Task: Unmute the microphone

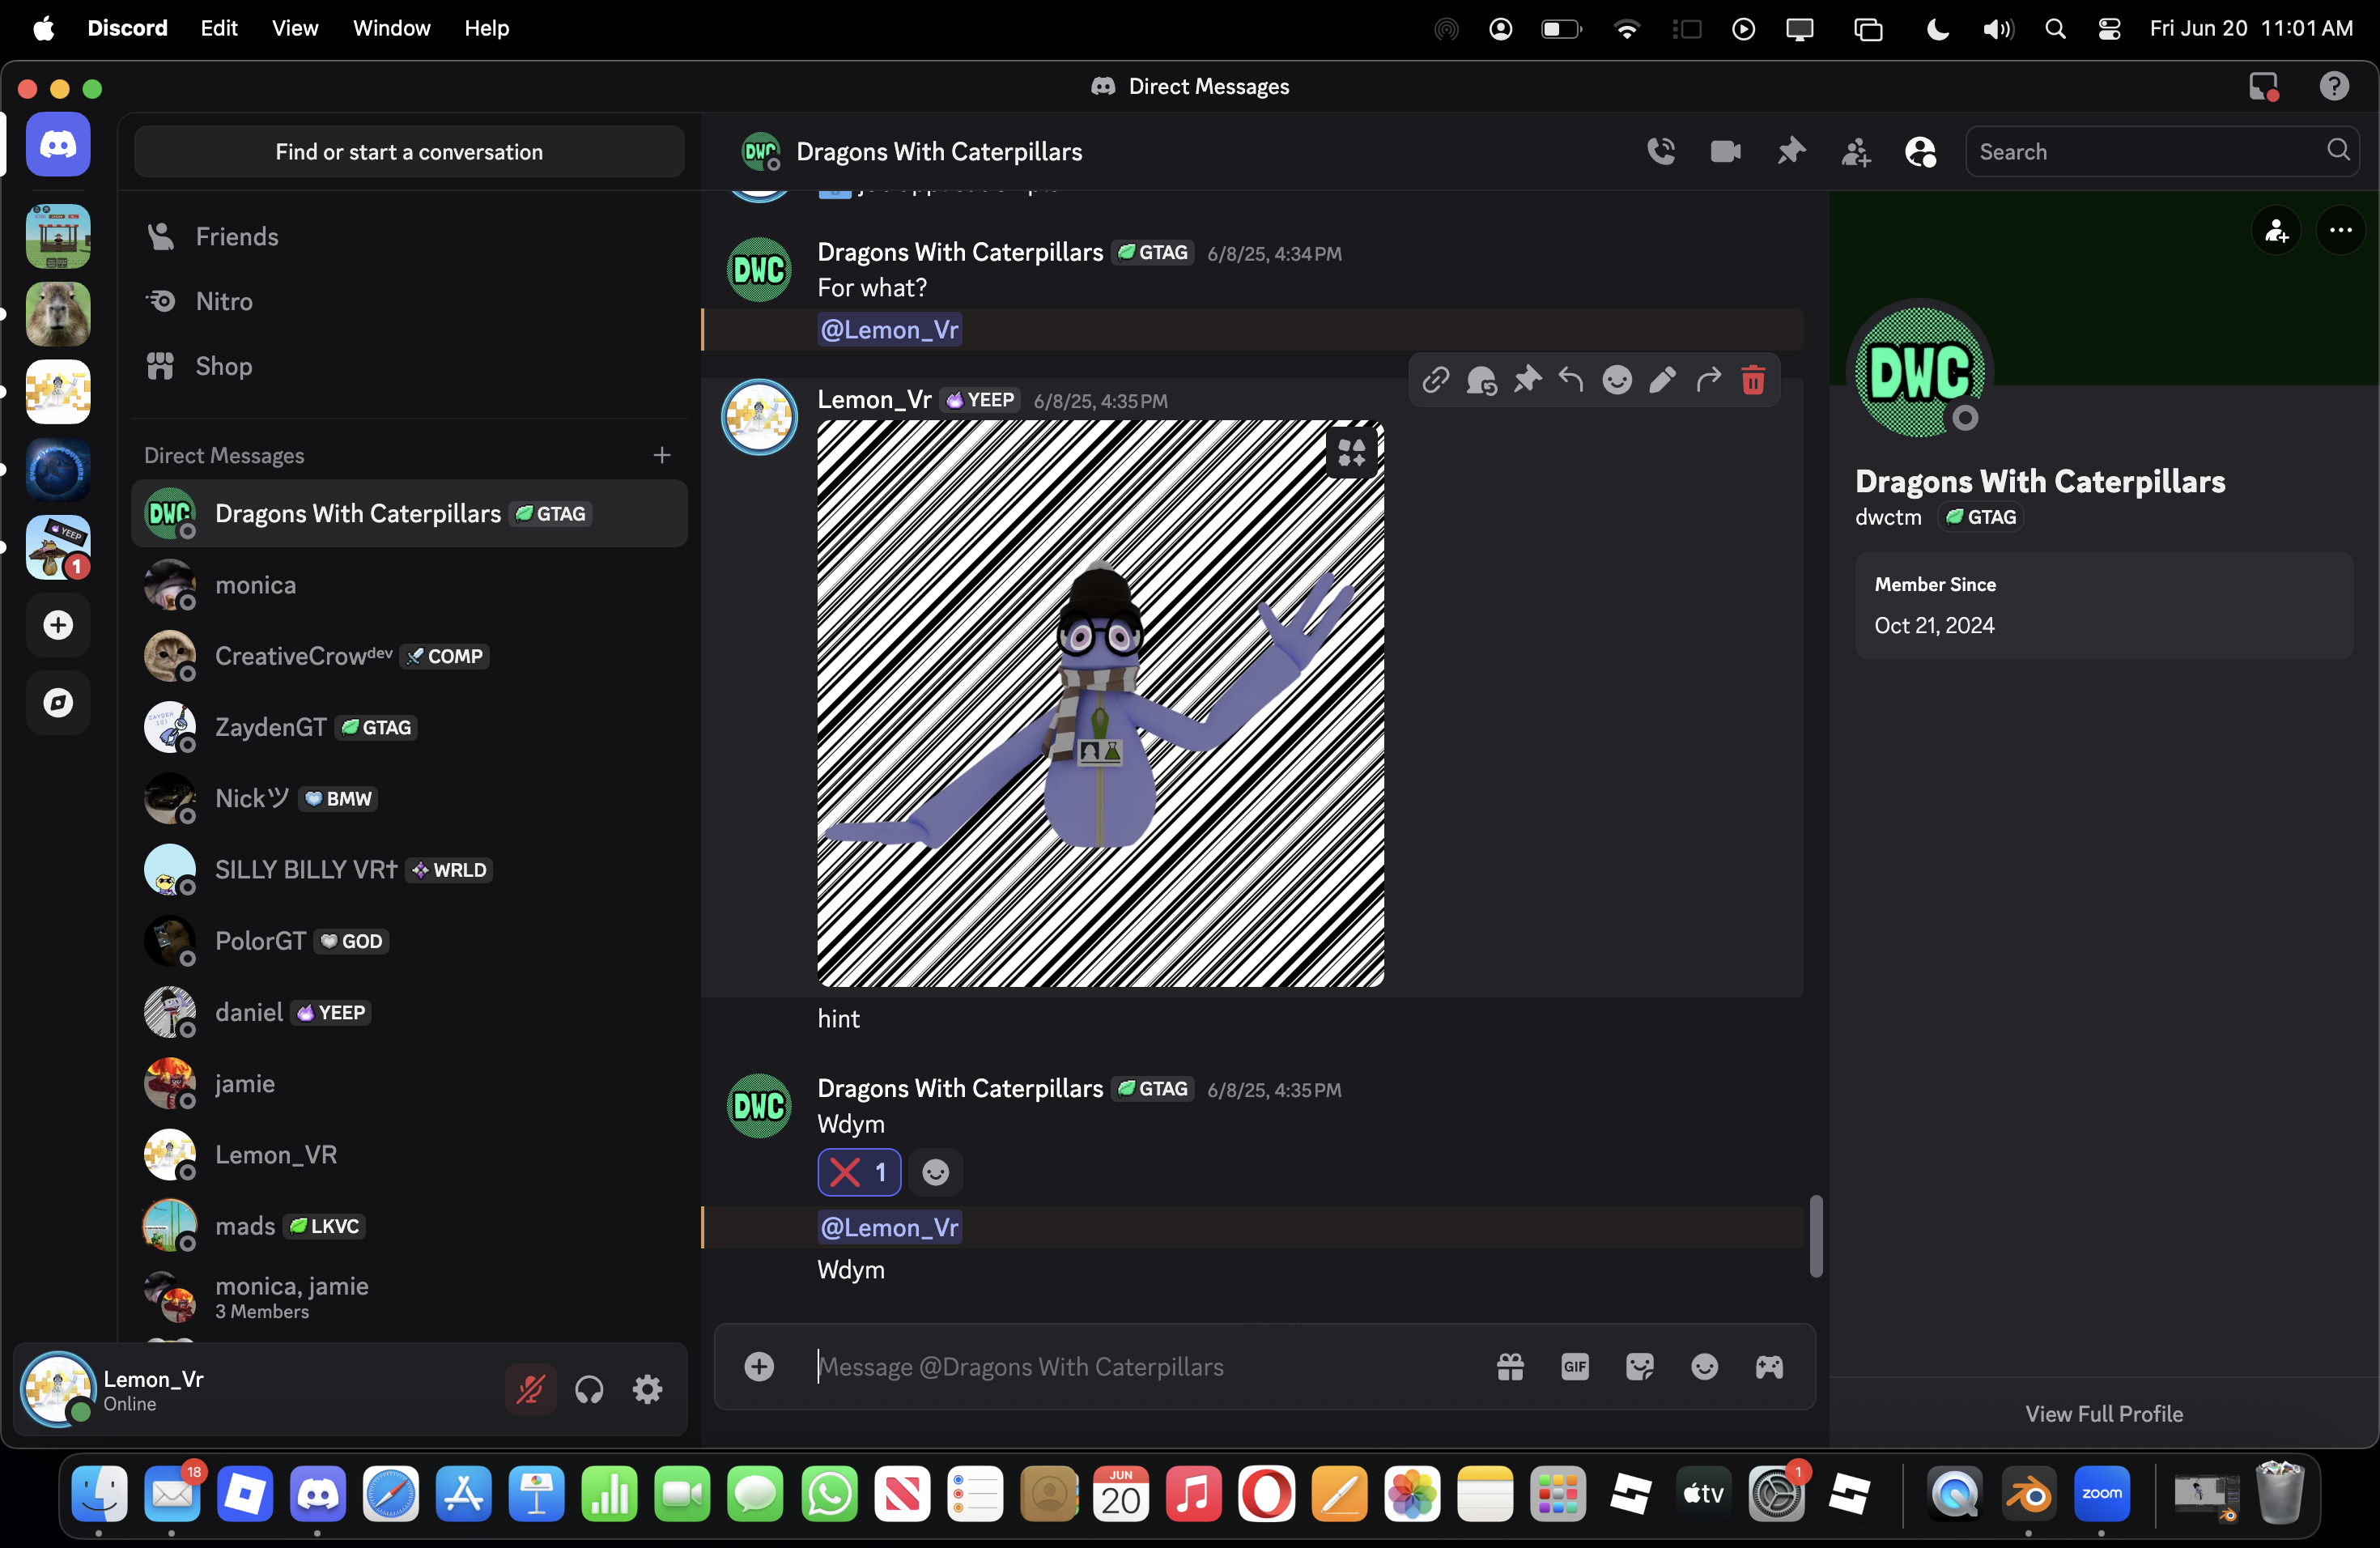Action: tap(530, 1389)
